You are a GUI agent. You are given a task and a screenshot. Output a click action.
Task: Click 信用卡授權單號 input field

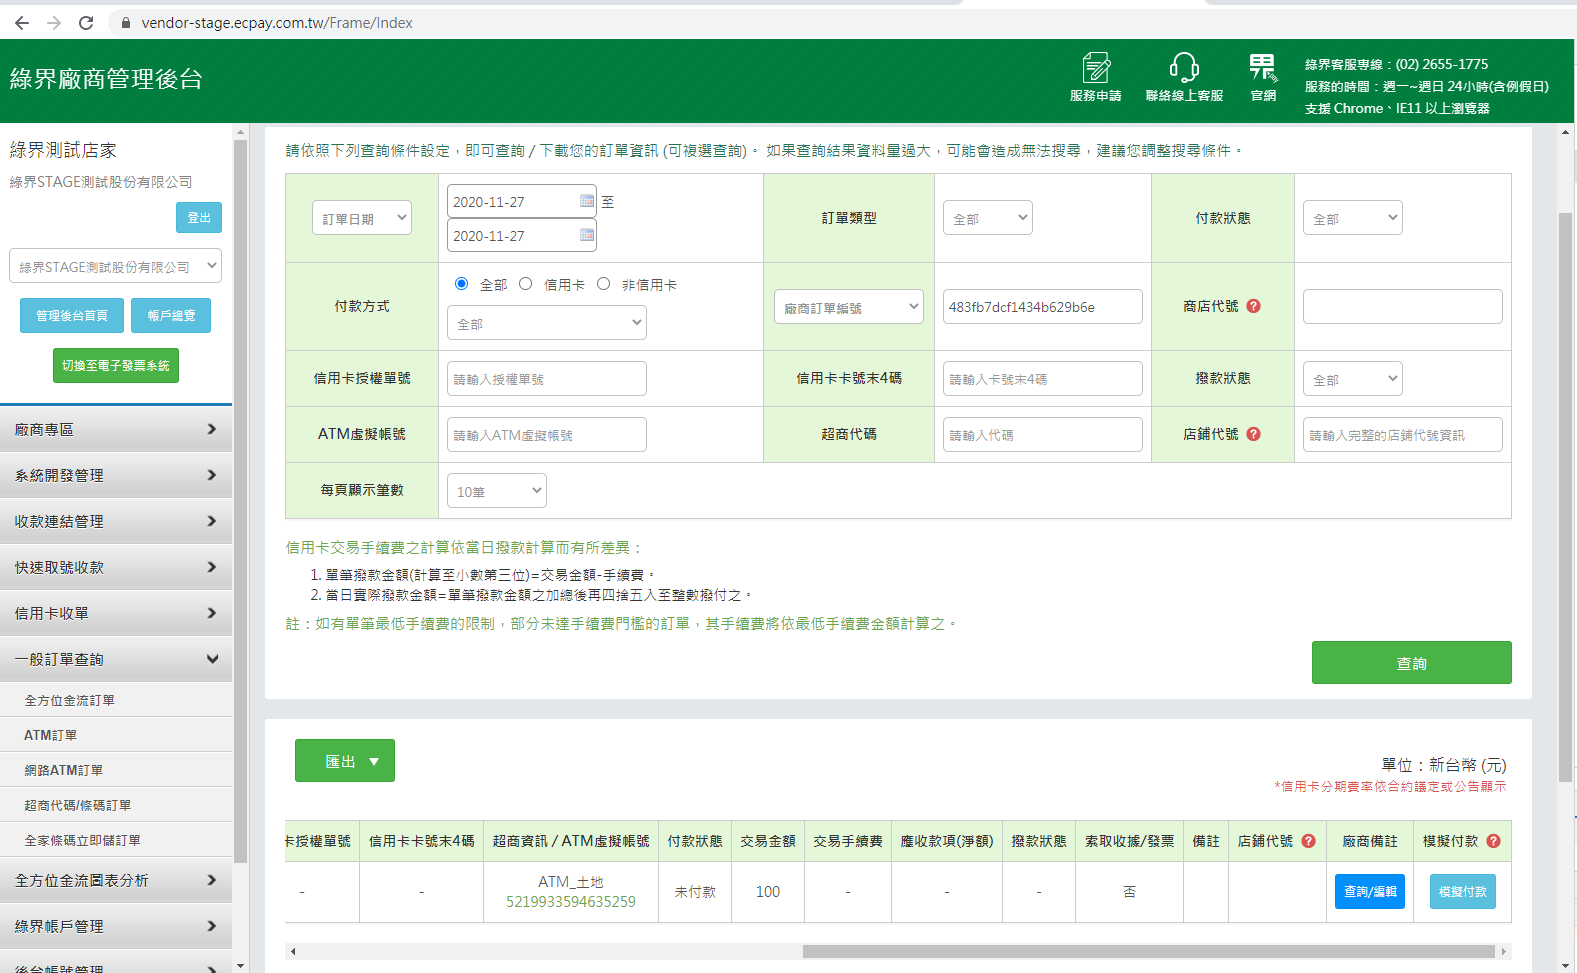546,379
